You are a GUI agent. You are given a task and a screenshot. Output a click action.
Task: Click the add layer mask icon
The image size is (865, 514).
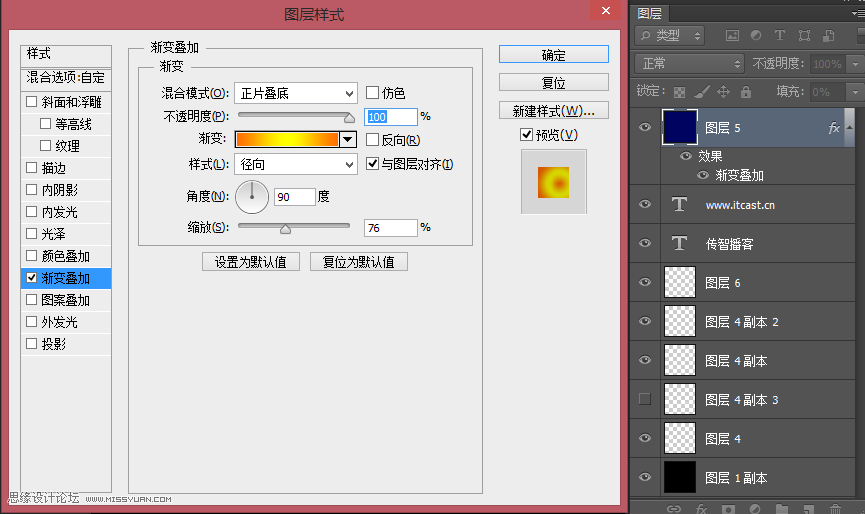coord(729,508)
